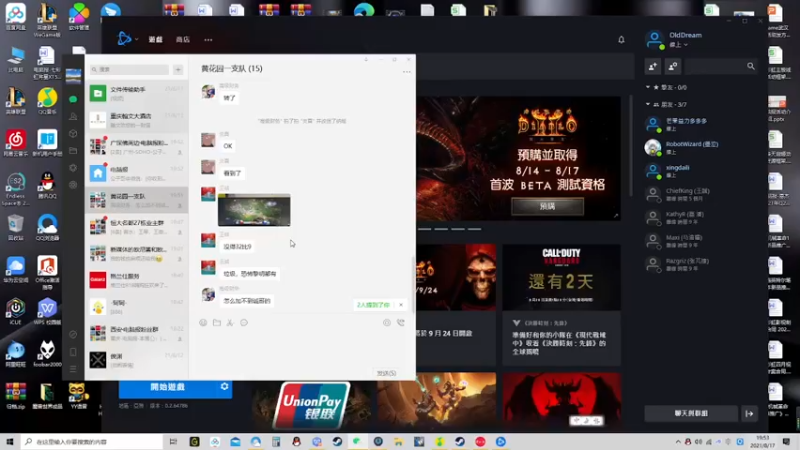Screen dimensions: 800x450
Task: Click the send file folder icon in chat
Action: 217,322
